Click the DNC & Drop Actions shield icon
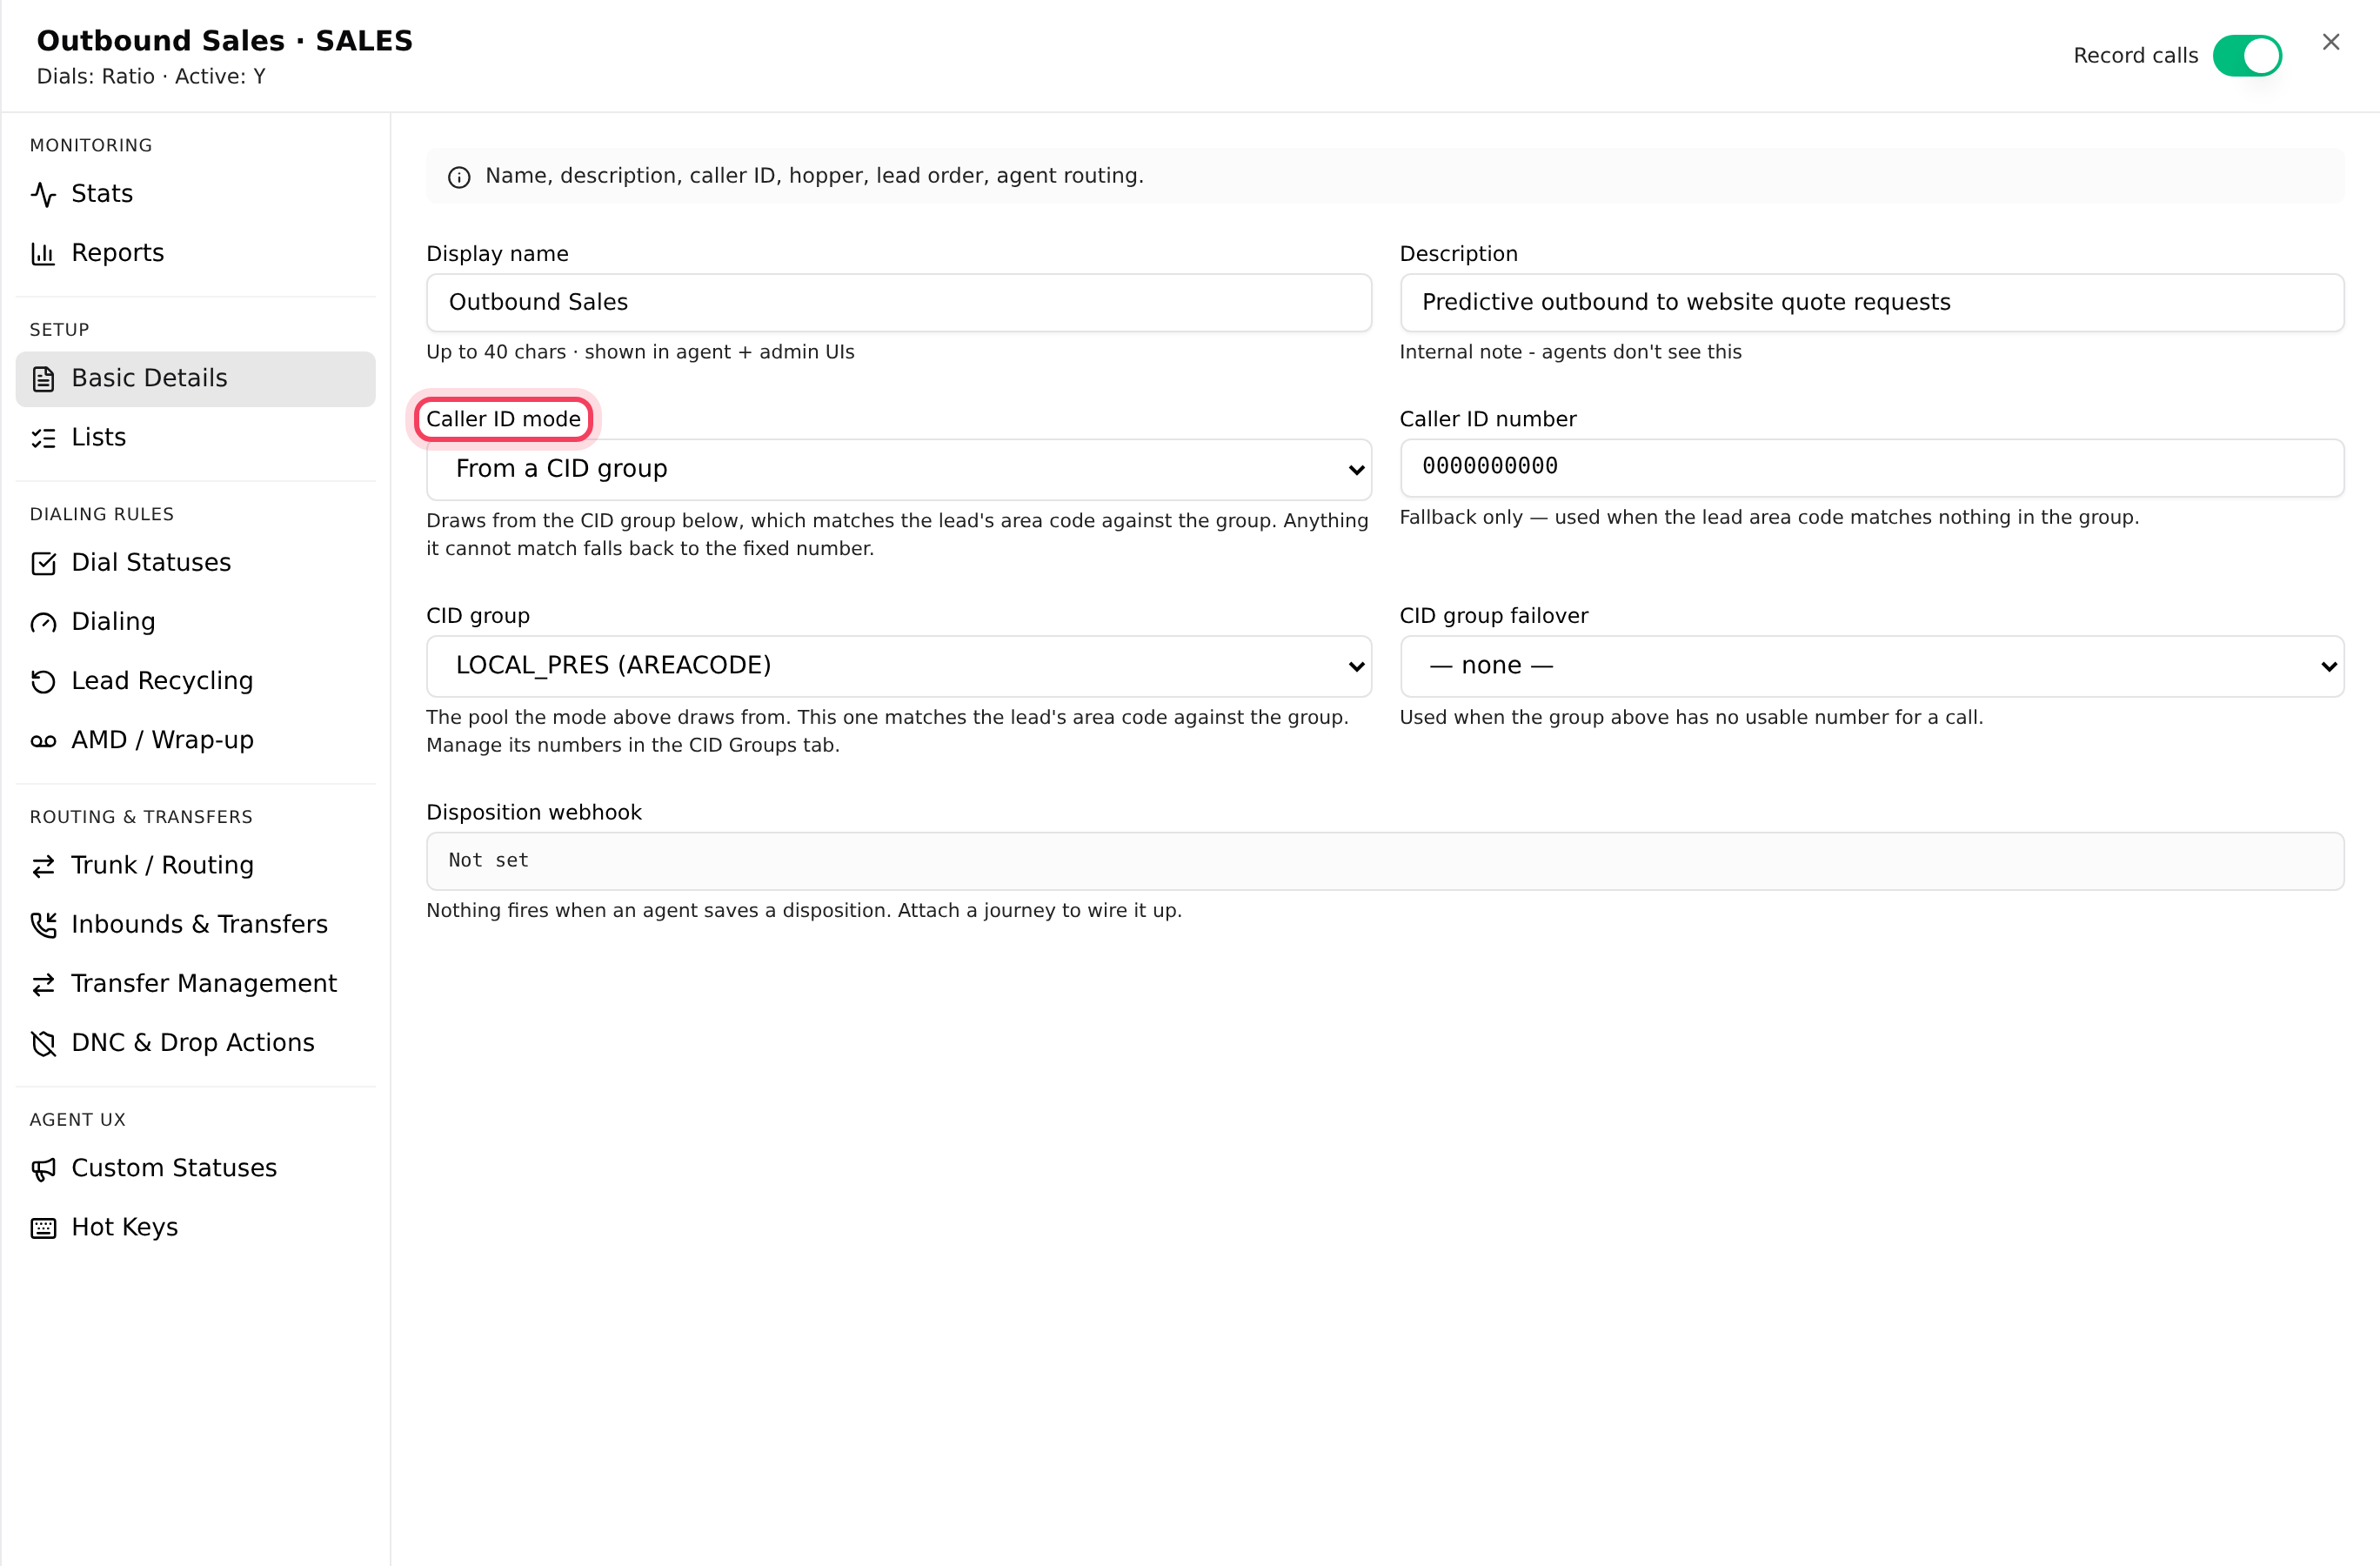Screen dimensions: 2380x1566 (43, 1043)
